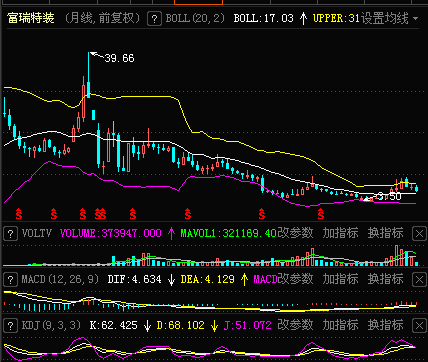
Task: Click the yellow up arrow after DEA:4.129
Action: tap(244, 279)
